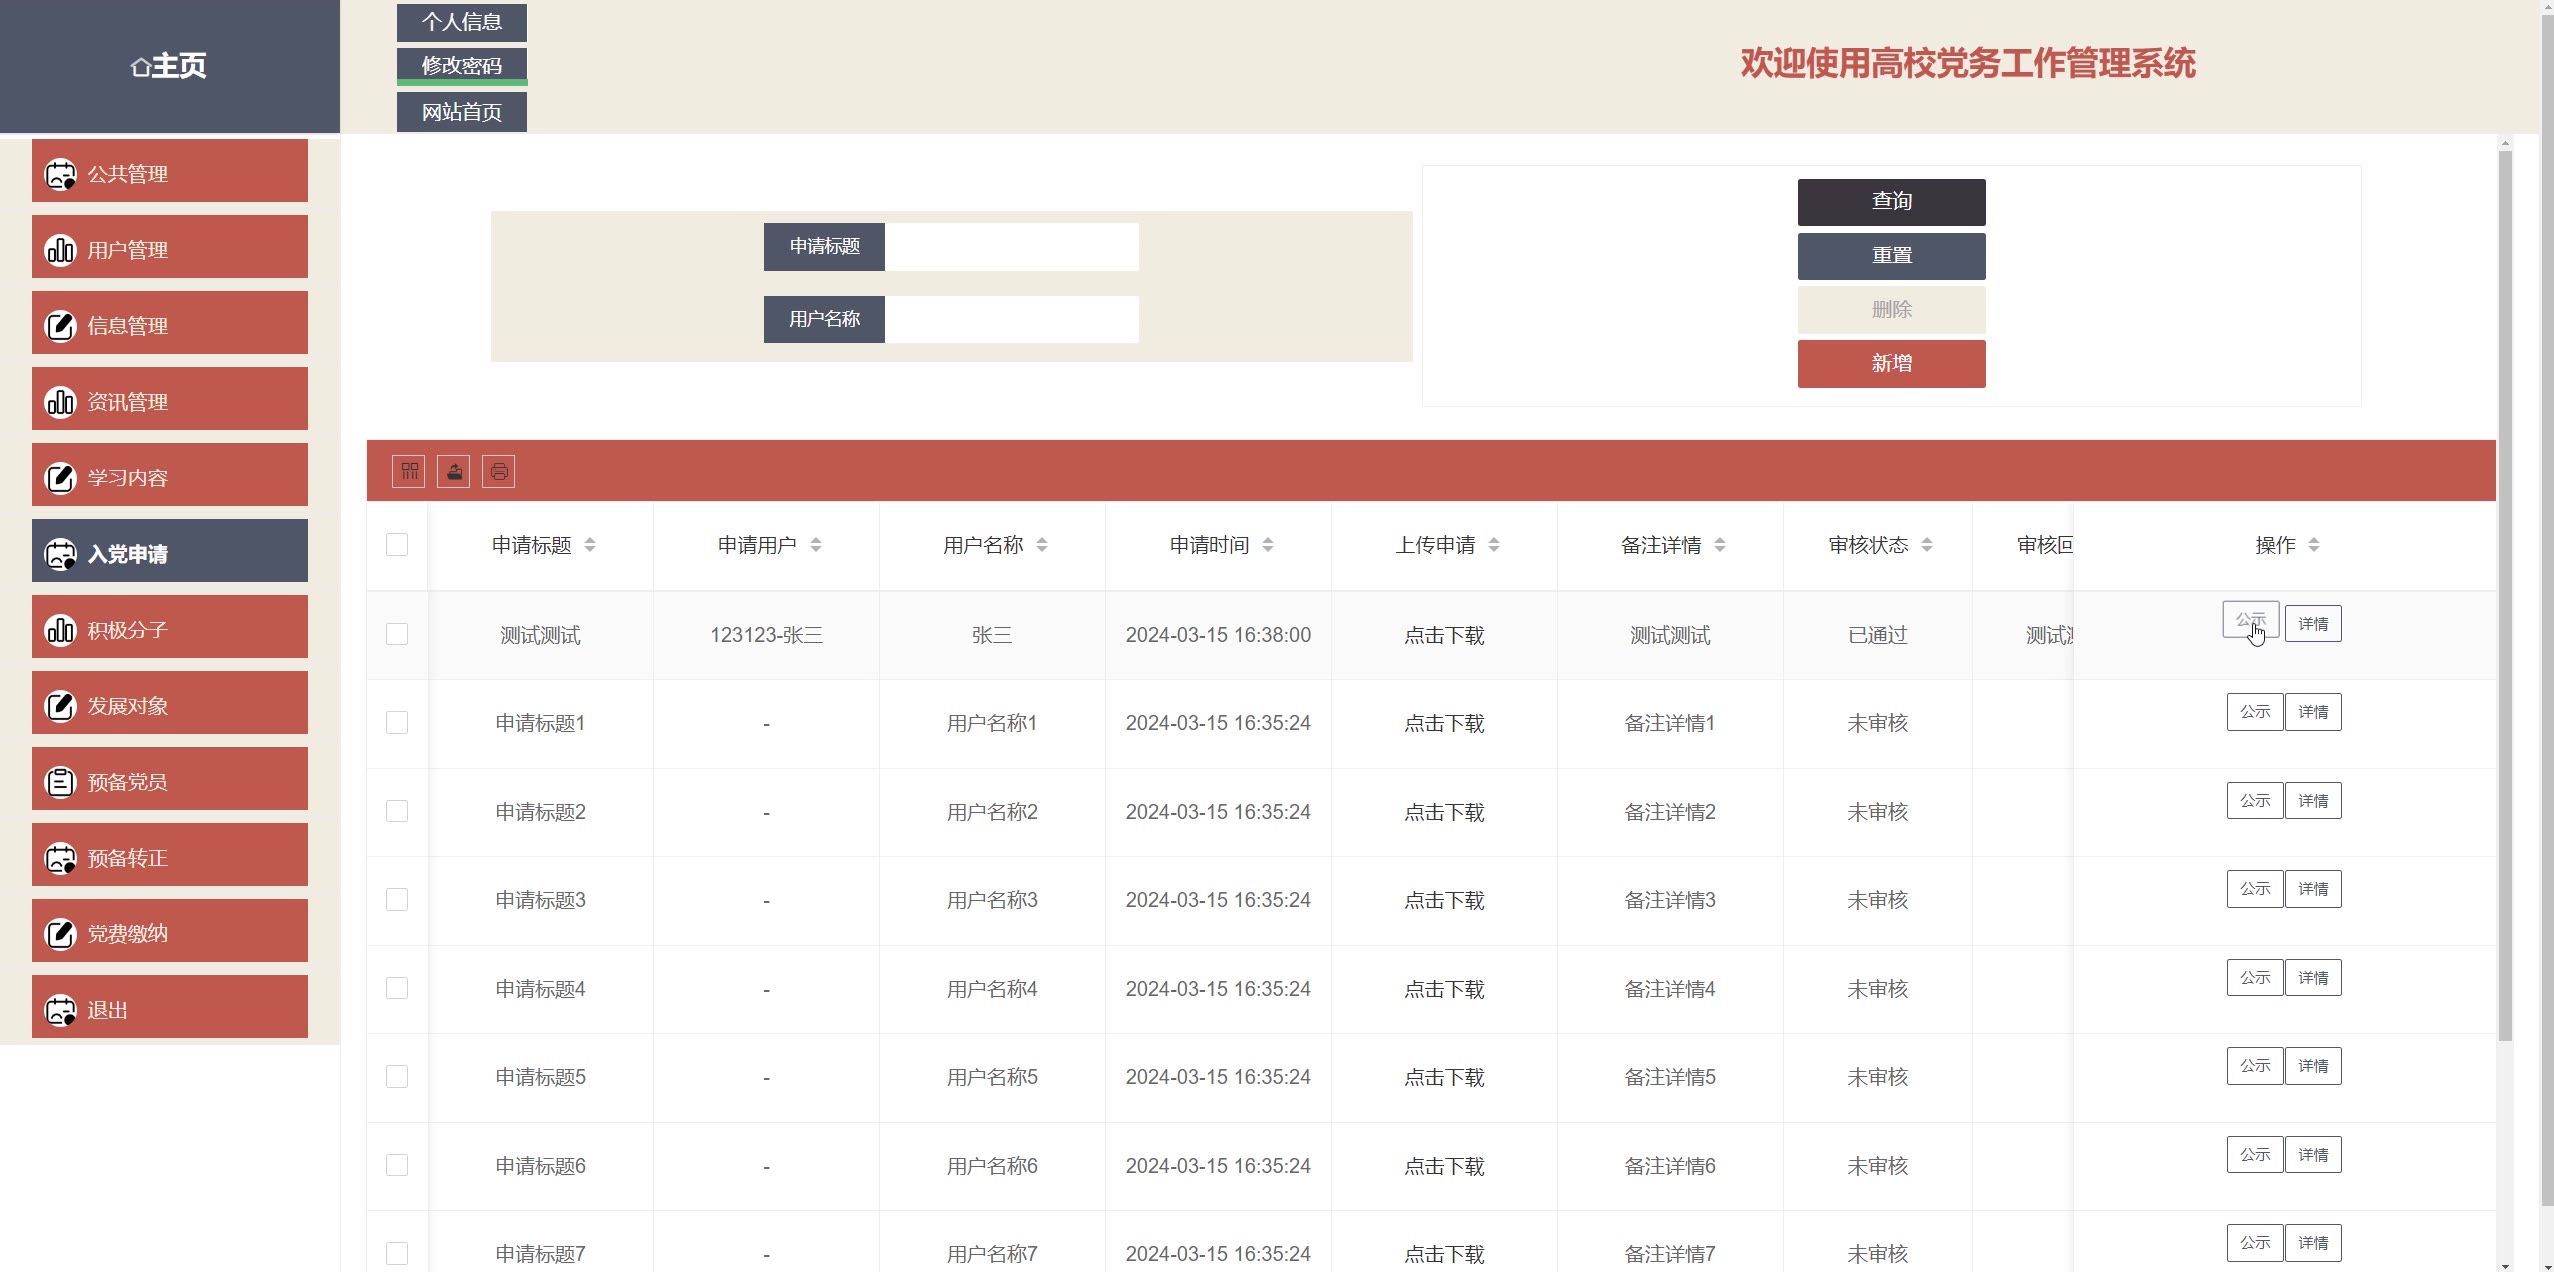Sort by 申请标题 column arrows
Image resolution: width=2554 pixels, height=1272 pixels.
(x=590, y=545)
